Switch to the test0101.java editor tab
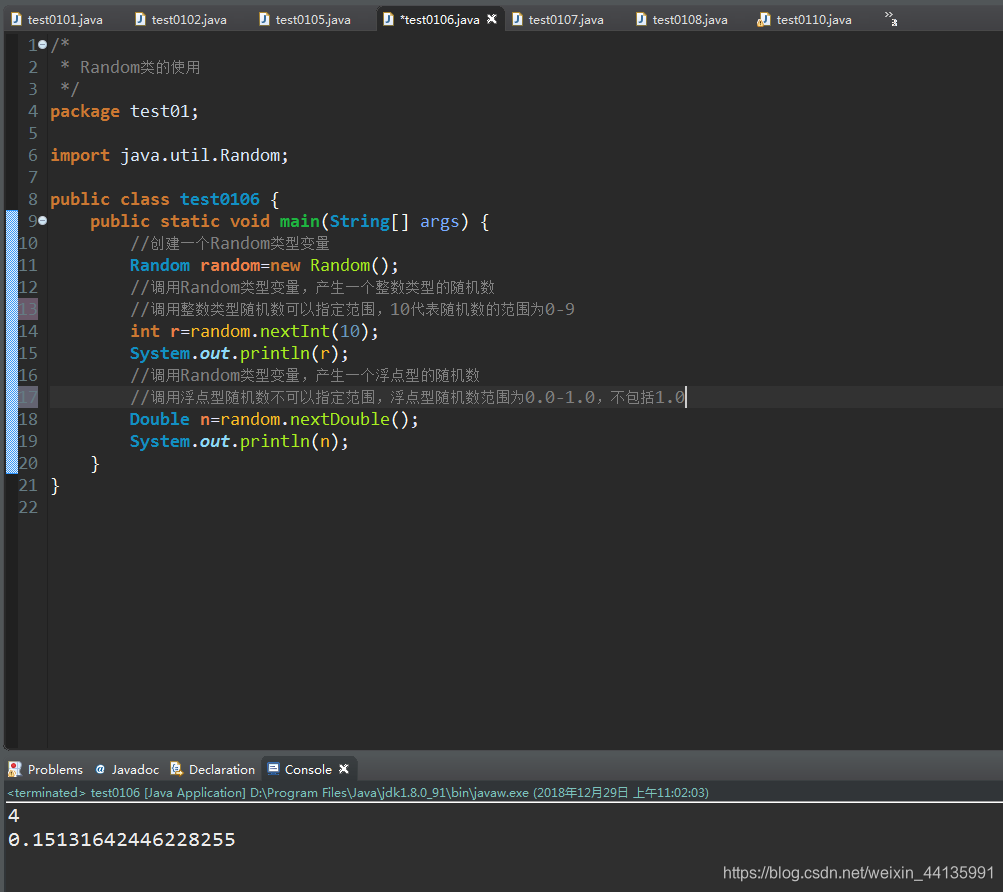The width and height of the screenshot is (1003, 892). click(65, 20)
